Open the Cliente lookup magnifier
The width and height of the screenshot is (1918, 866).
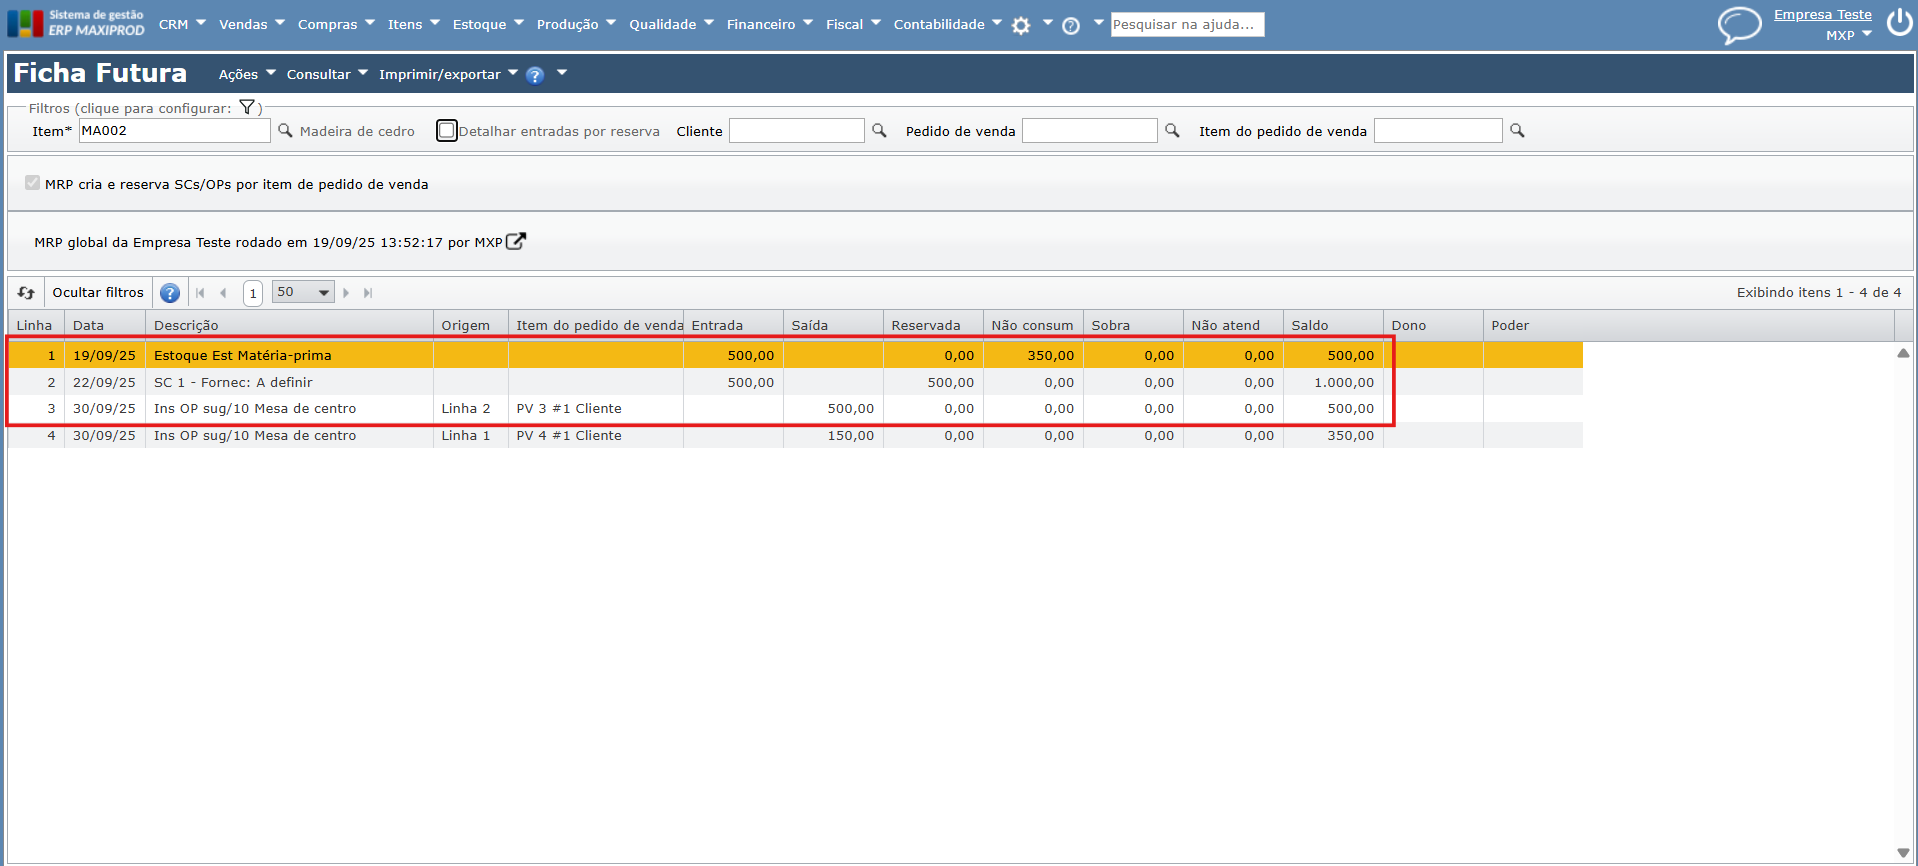879,131
